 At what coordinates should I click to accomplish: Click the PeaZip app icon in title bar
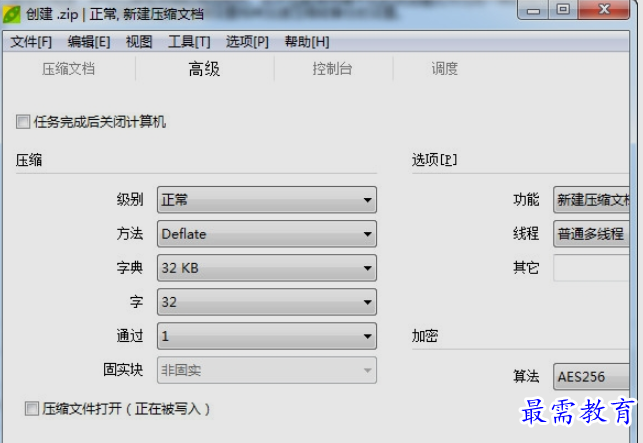(x=11, y=14)
